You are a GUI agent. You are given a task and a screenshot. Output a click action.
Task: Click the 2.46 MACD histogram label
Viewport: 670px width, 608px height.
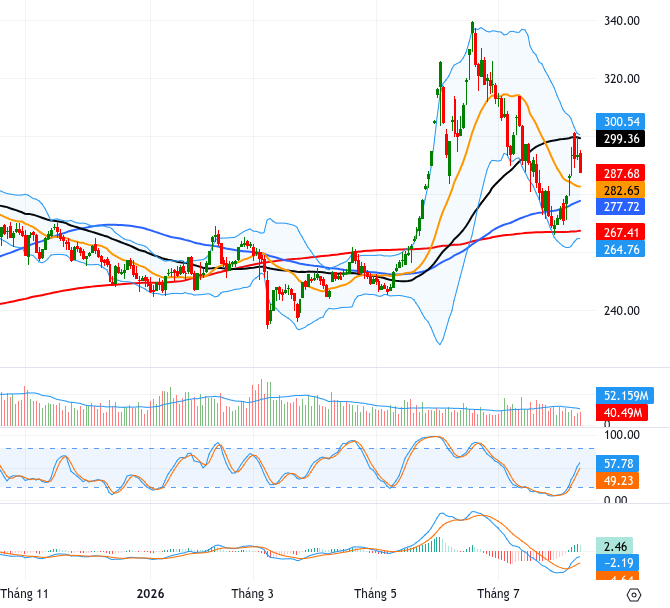(x=614, y=546)
